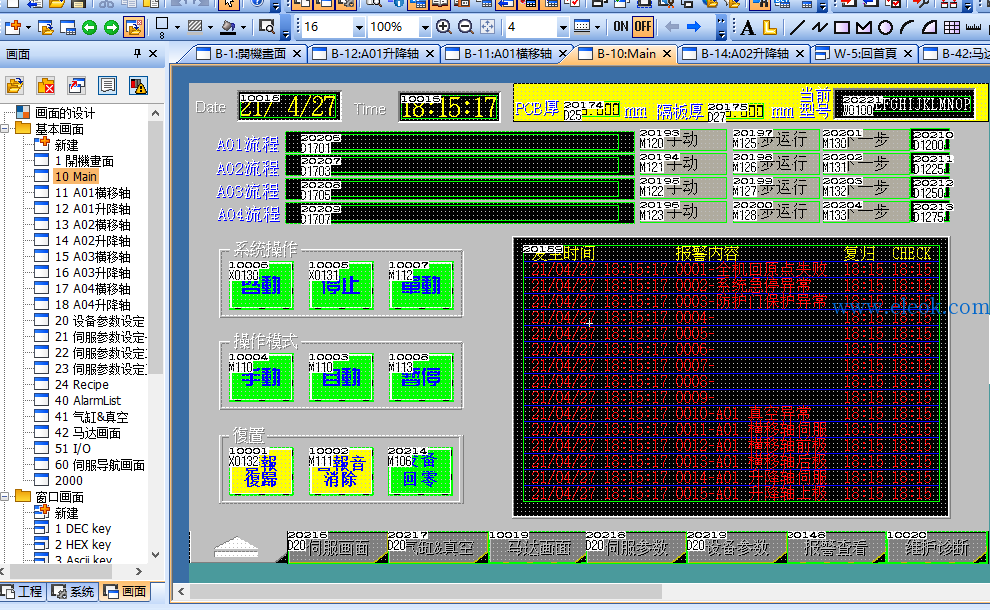Select the straight line drawing tool
This screenshot has height=610, width=990.
click(x=797, y=27)
